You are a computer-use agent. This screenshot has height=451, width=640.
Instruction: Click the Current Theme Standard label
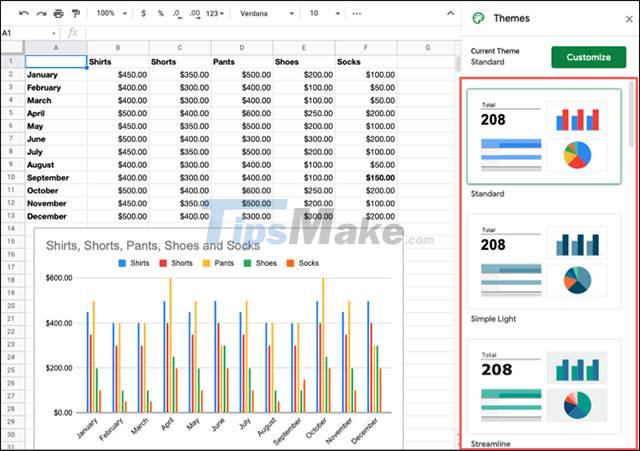pos(495,56)
